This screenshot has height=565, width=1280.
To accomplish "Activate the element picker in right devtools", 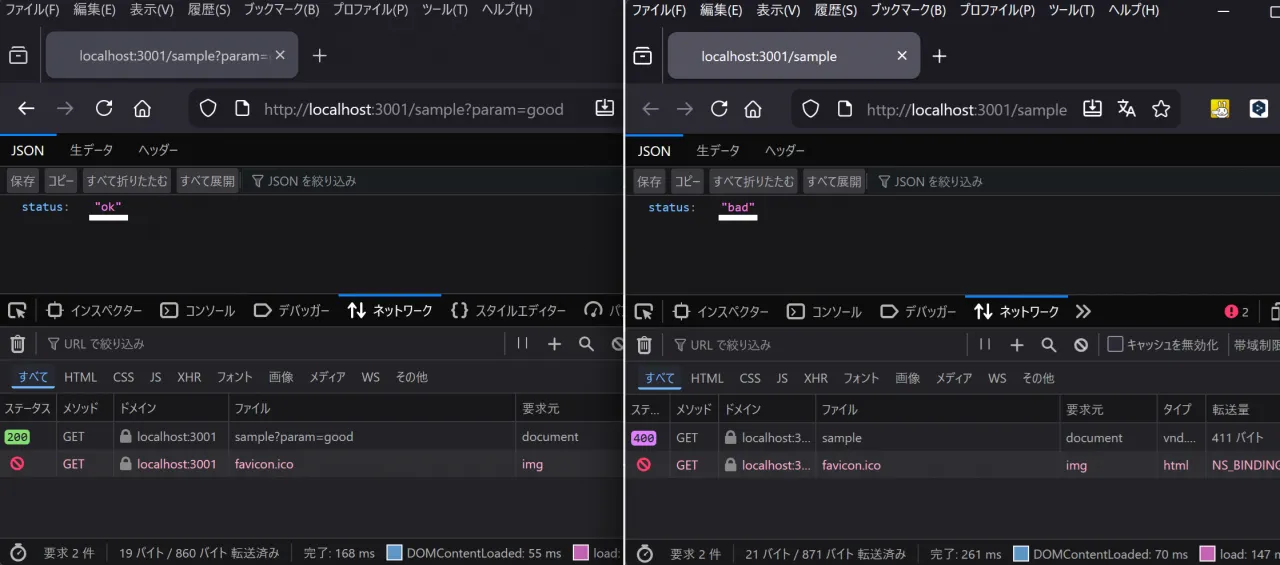I will coord(644,311).
